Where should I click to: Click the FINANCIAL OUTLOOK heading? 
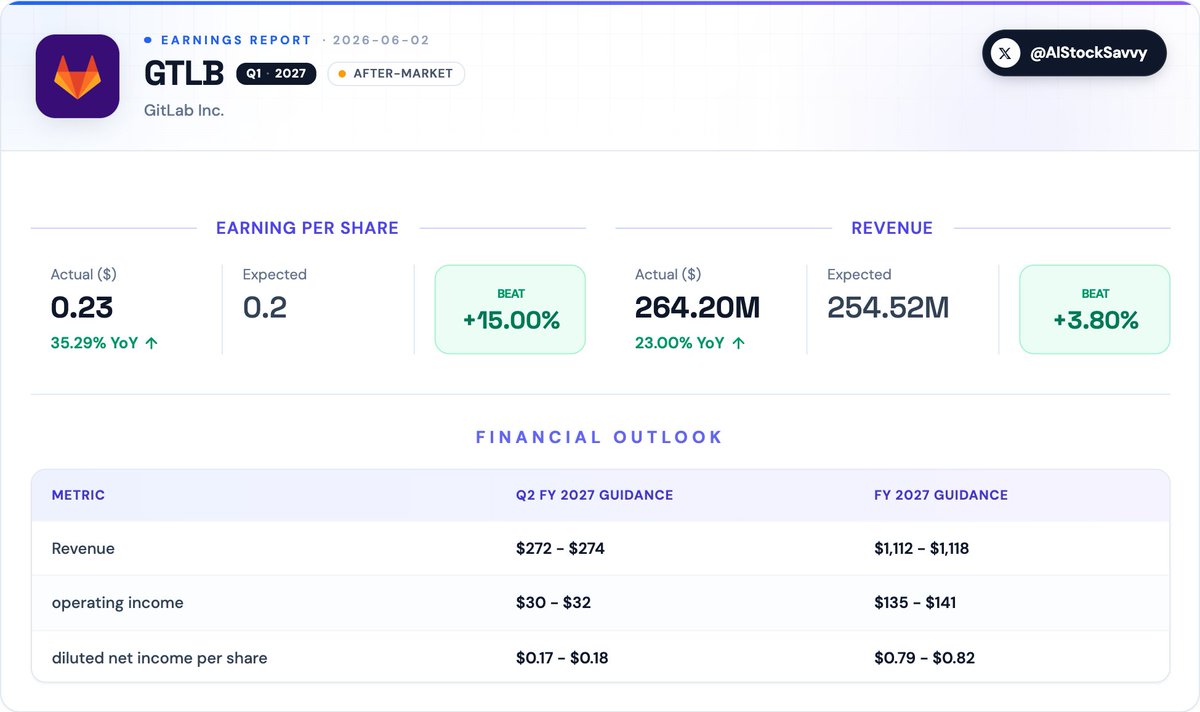(x=600, y=437)
